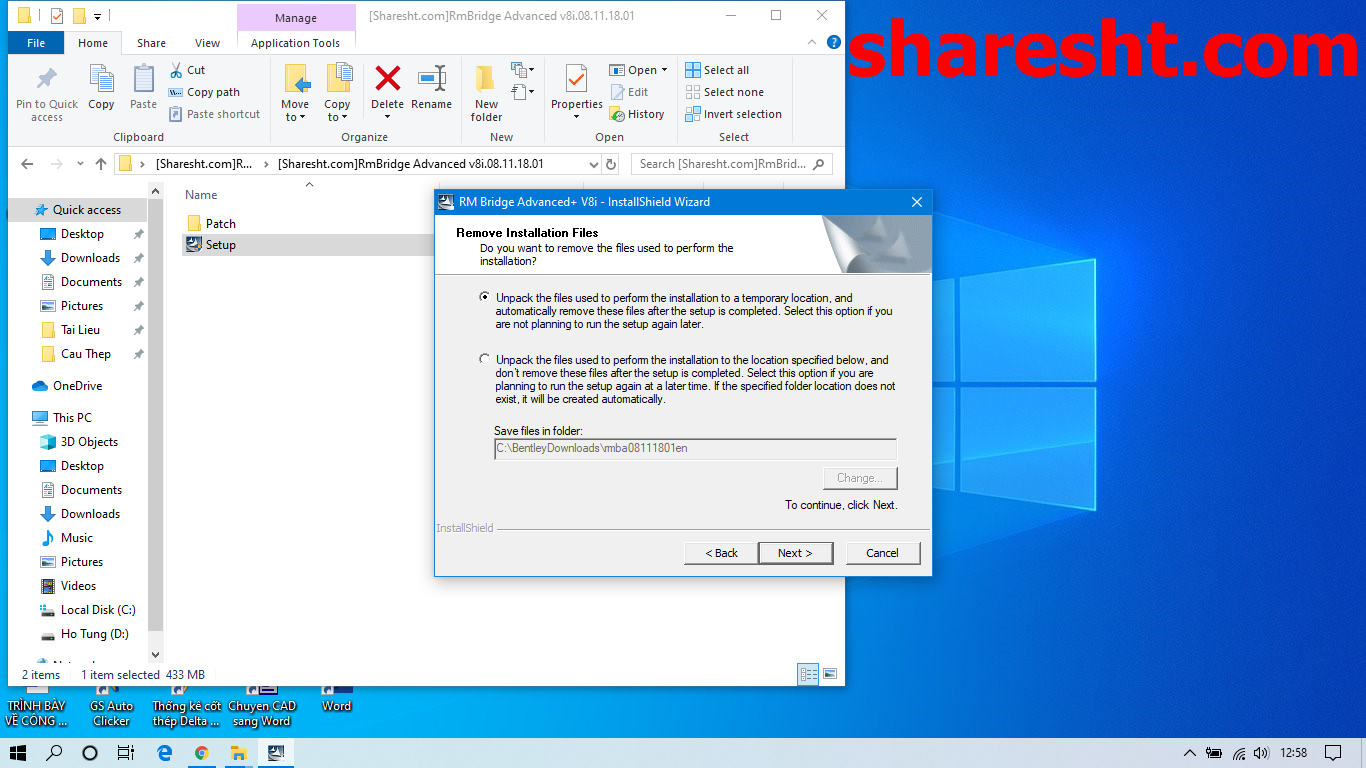This screenshot has width=1366, height=768.
Task: Click the Rename icon in Organize group
Action: (x=431, y=79)
